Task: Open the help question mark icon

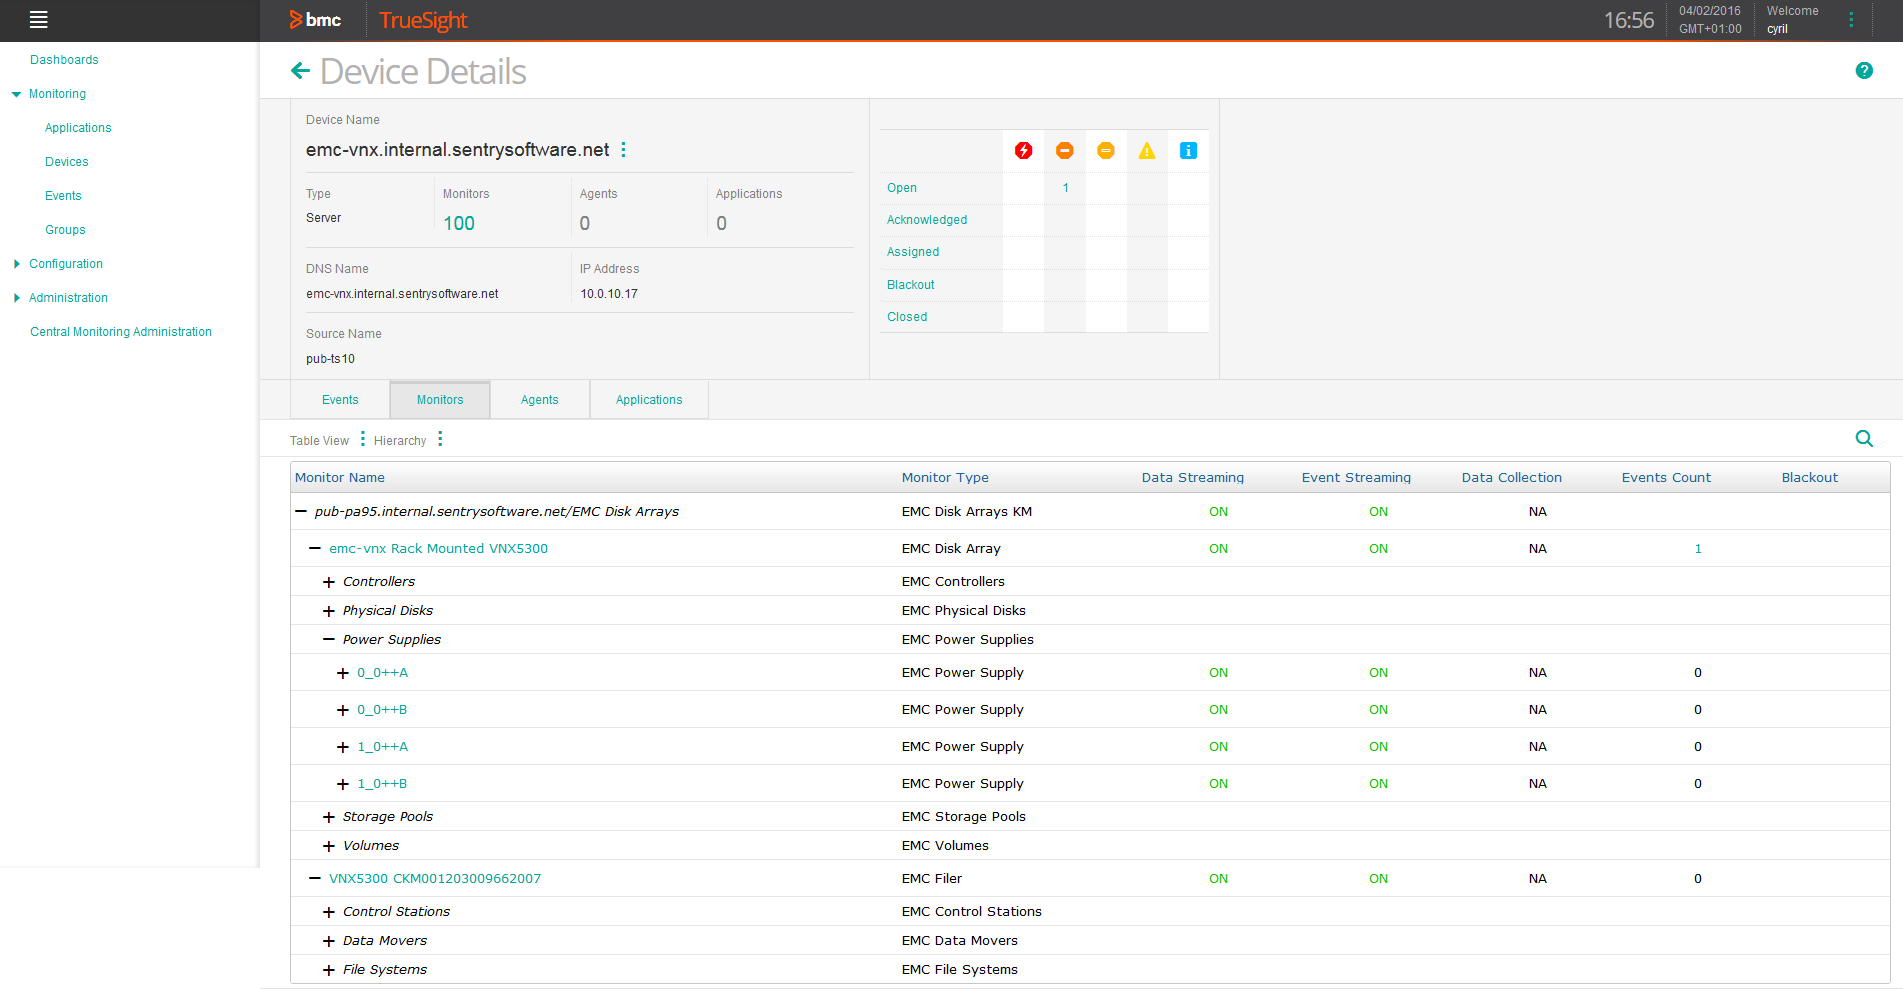Action: click(x=1864, y=70)
